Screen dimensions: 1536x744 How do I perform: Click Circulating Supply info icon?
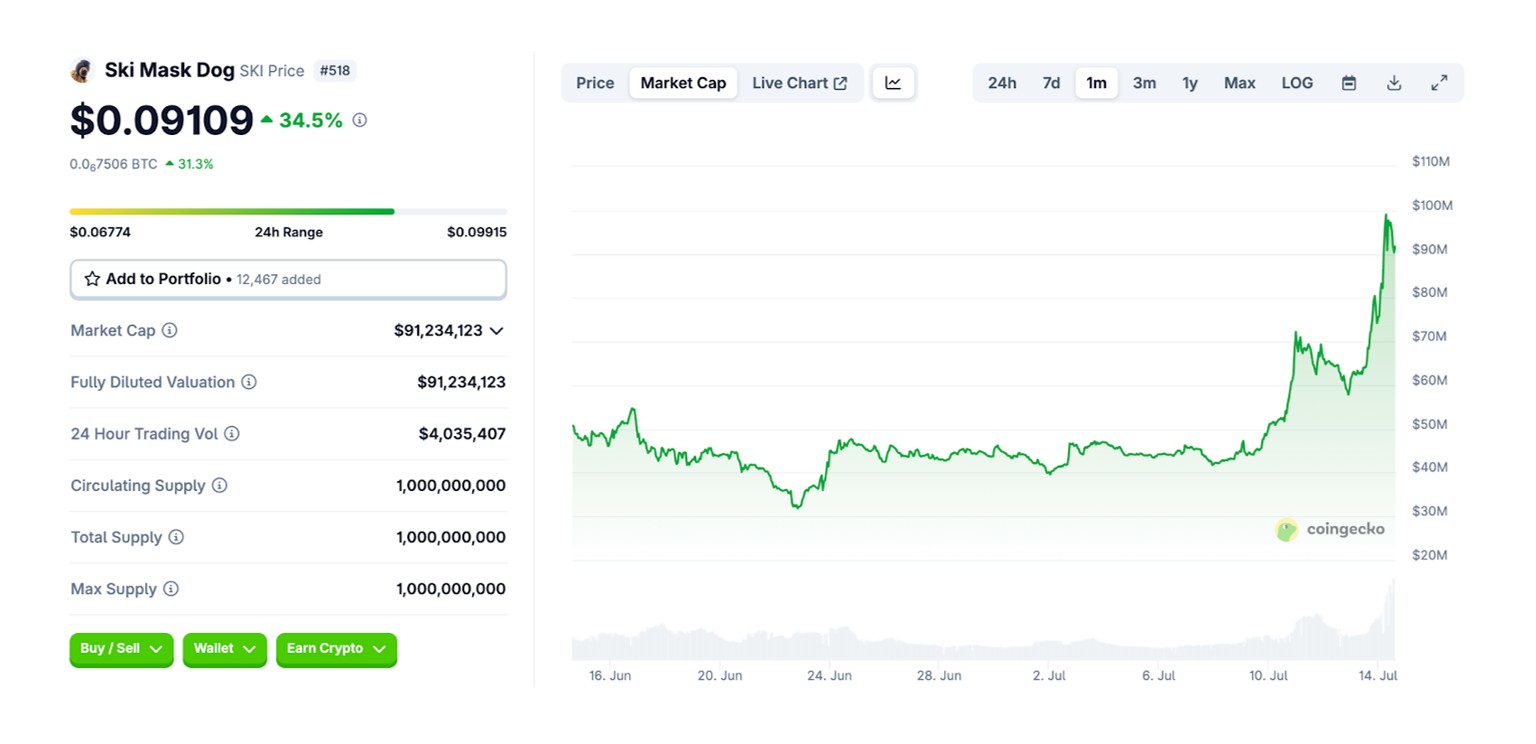pos(220,485)
